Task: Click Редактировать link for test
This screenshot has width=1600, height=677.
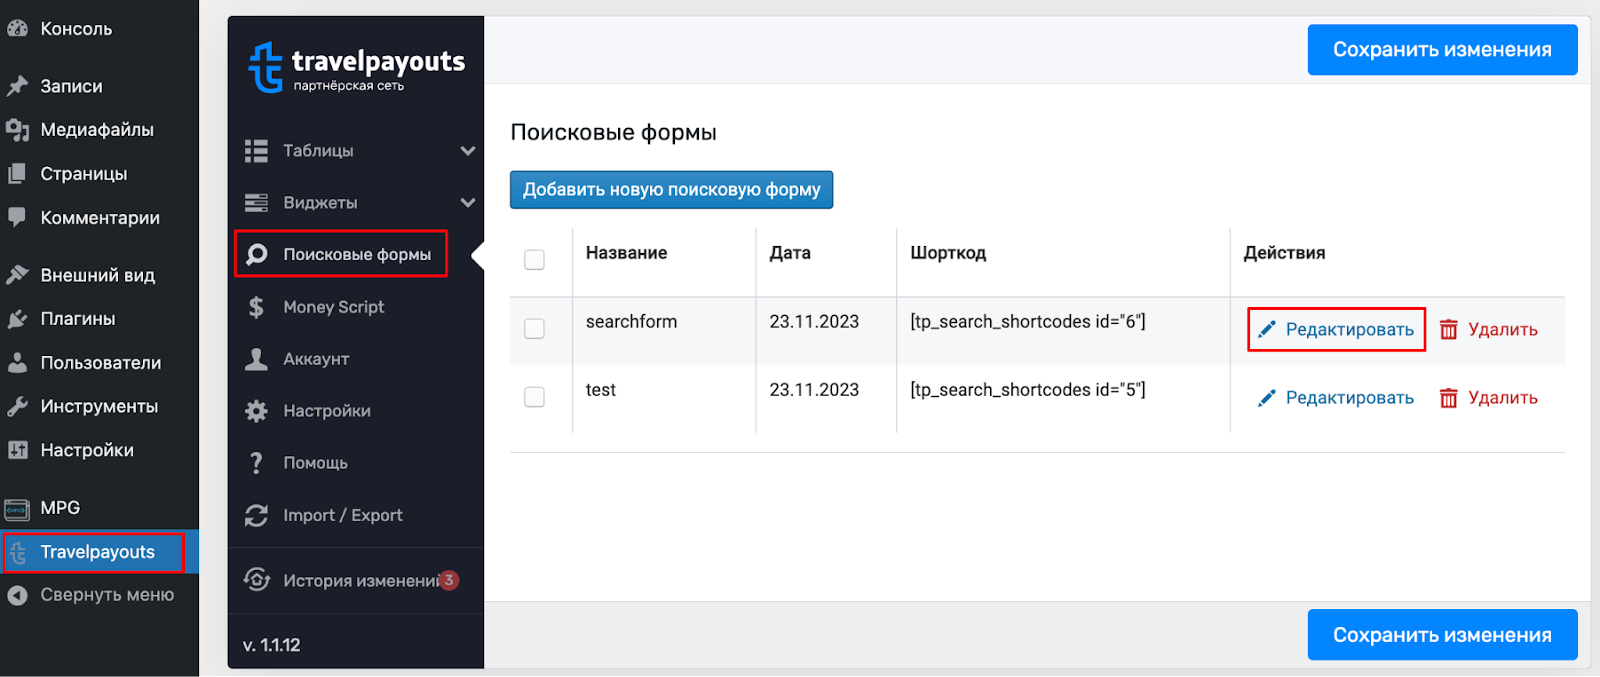Action: pos(1350,398)
